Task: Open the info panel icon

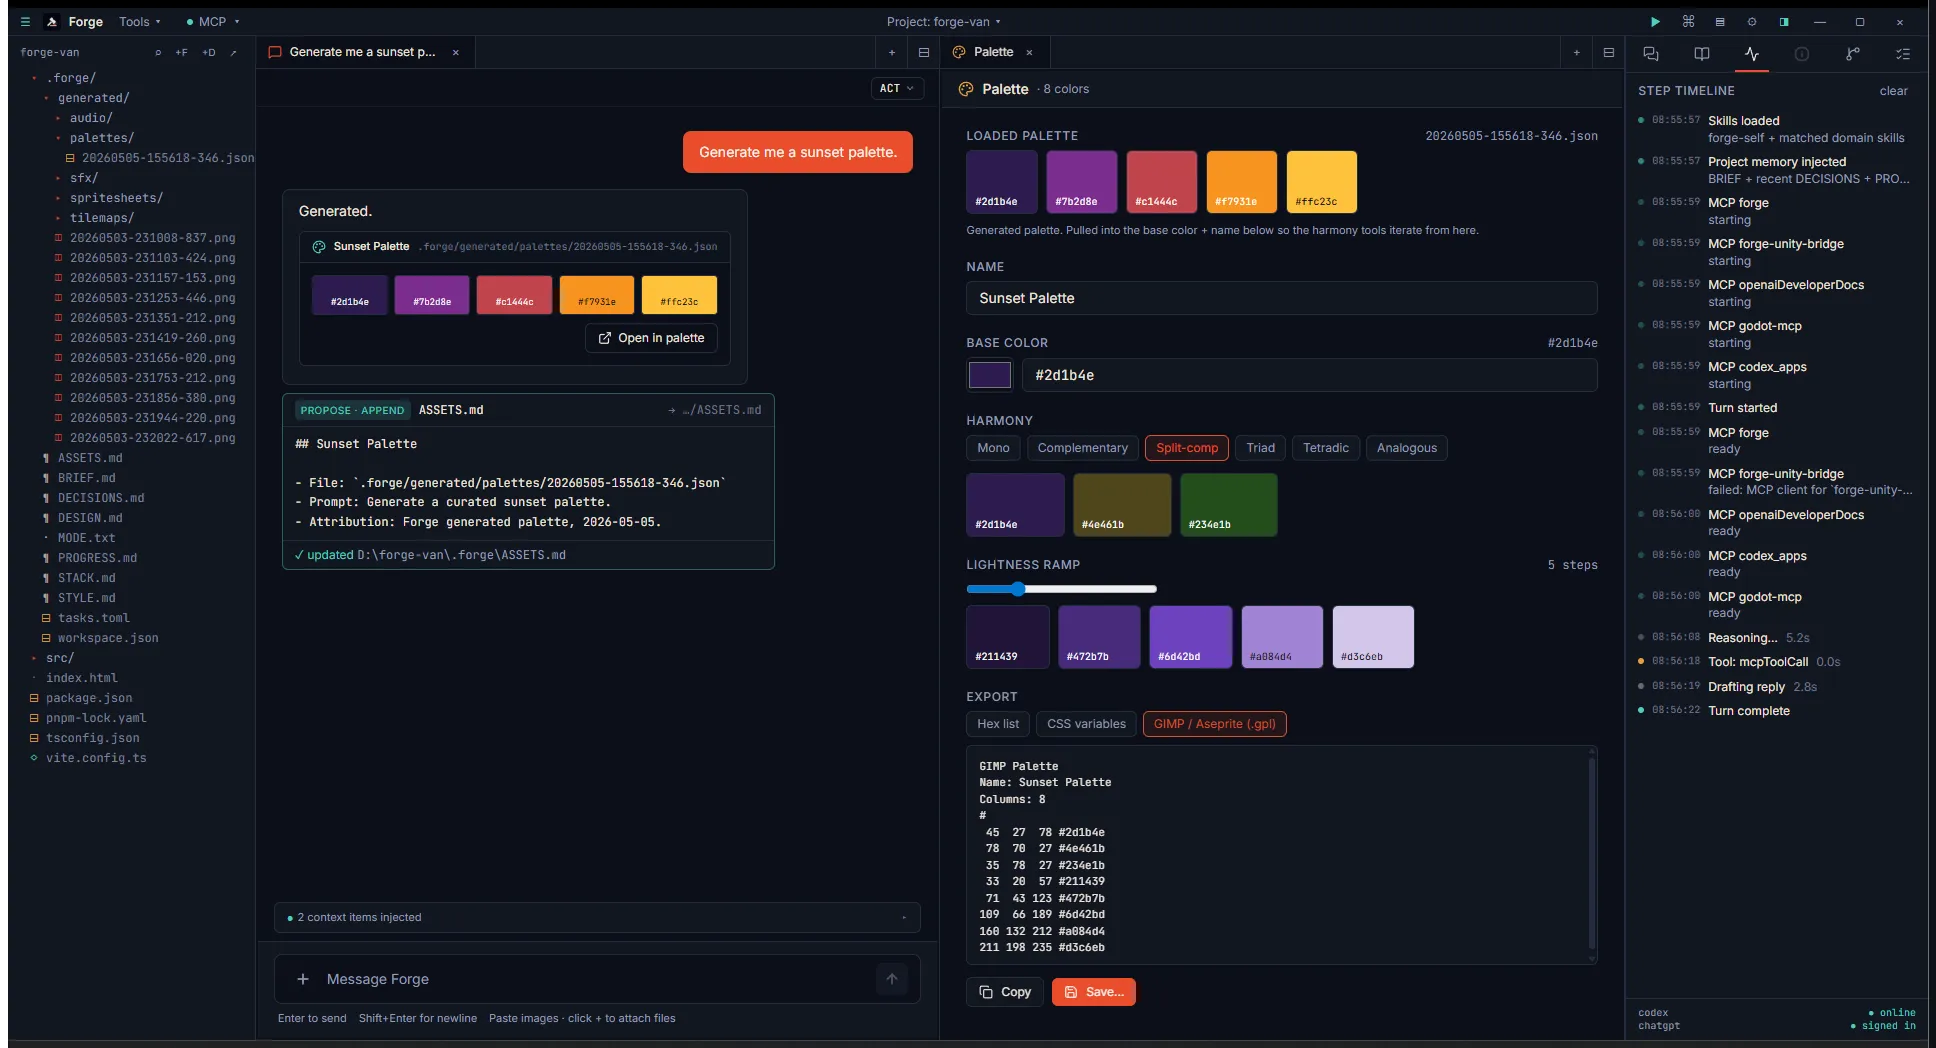Action: pyautogui.click(x=1802, y=54)
